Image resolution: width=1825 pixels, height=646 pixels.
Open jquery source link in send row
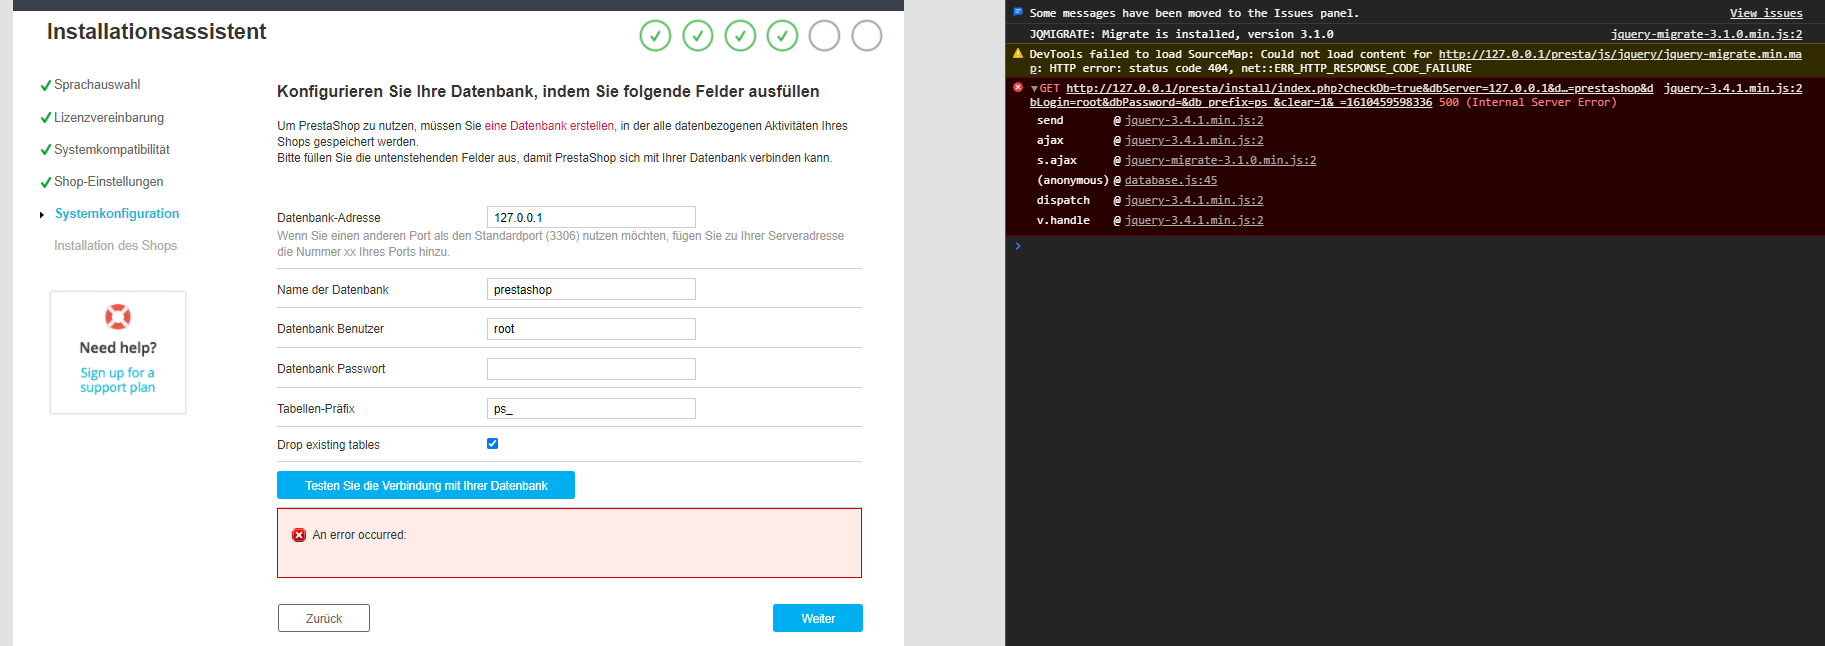coord(1194,120)
